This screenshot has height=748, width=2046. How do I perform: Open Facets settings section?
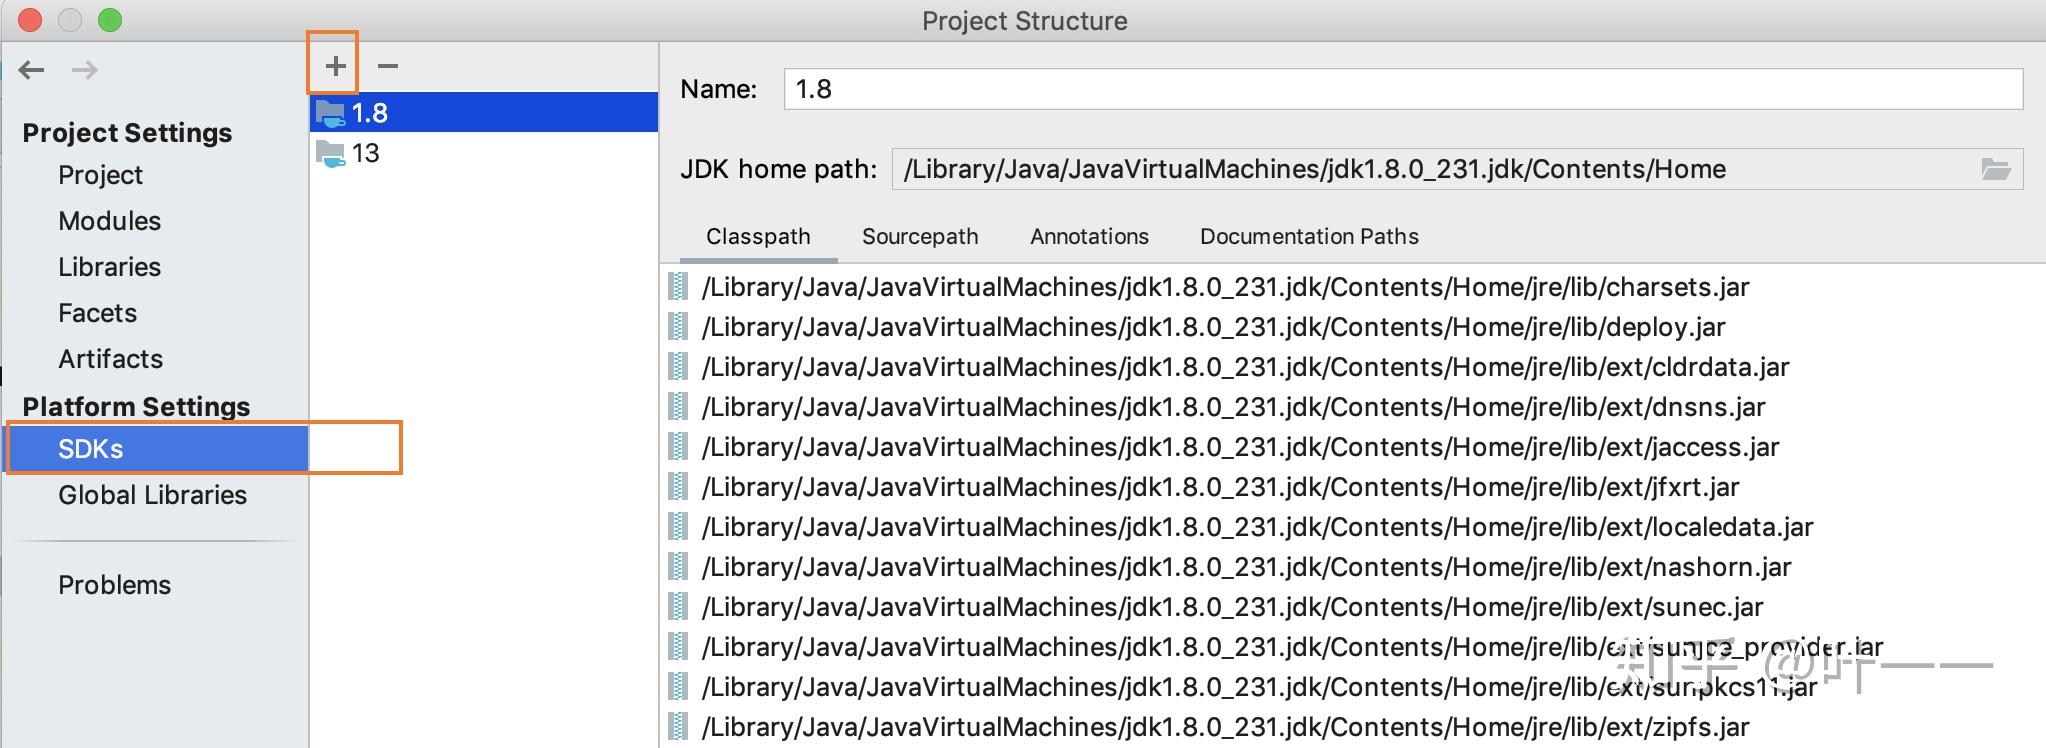click(x=97, y=313)
